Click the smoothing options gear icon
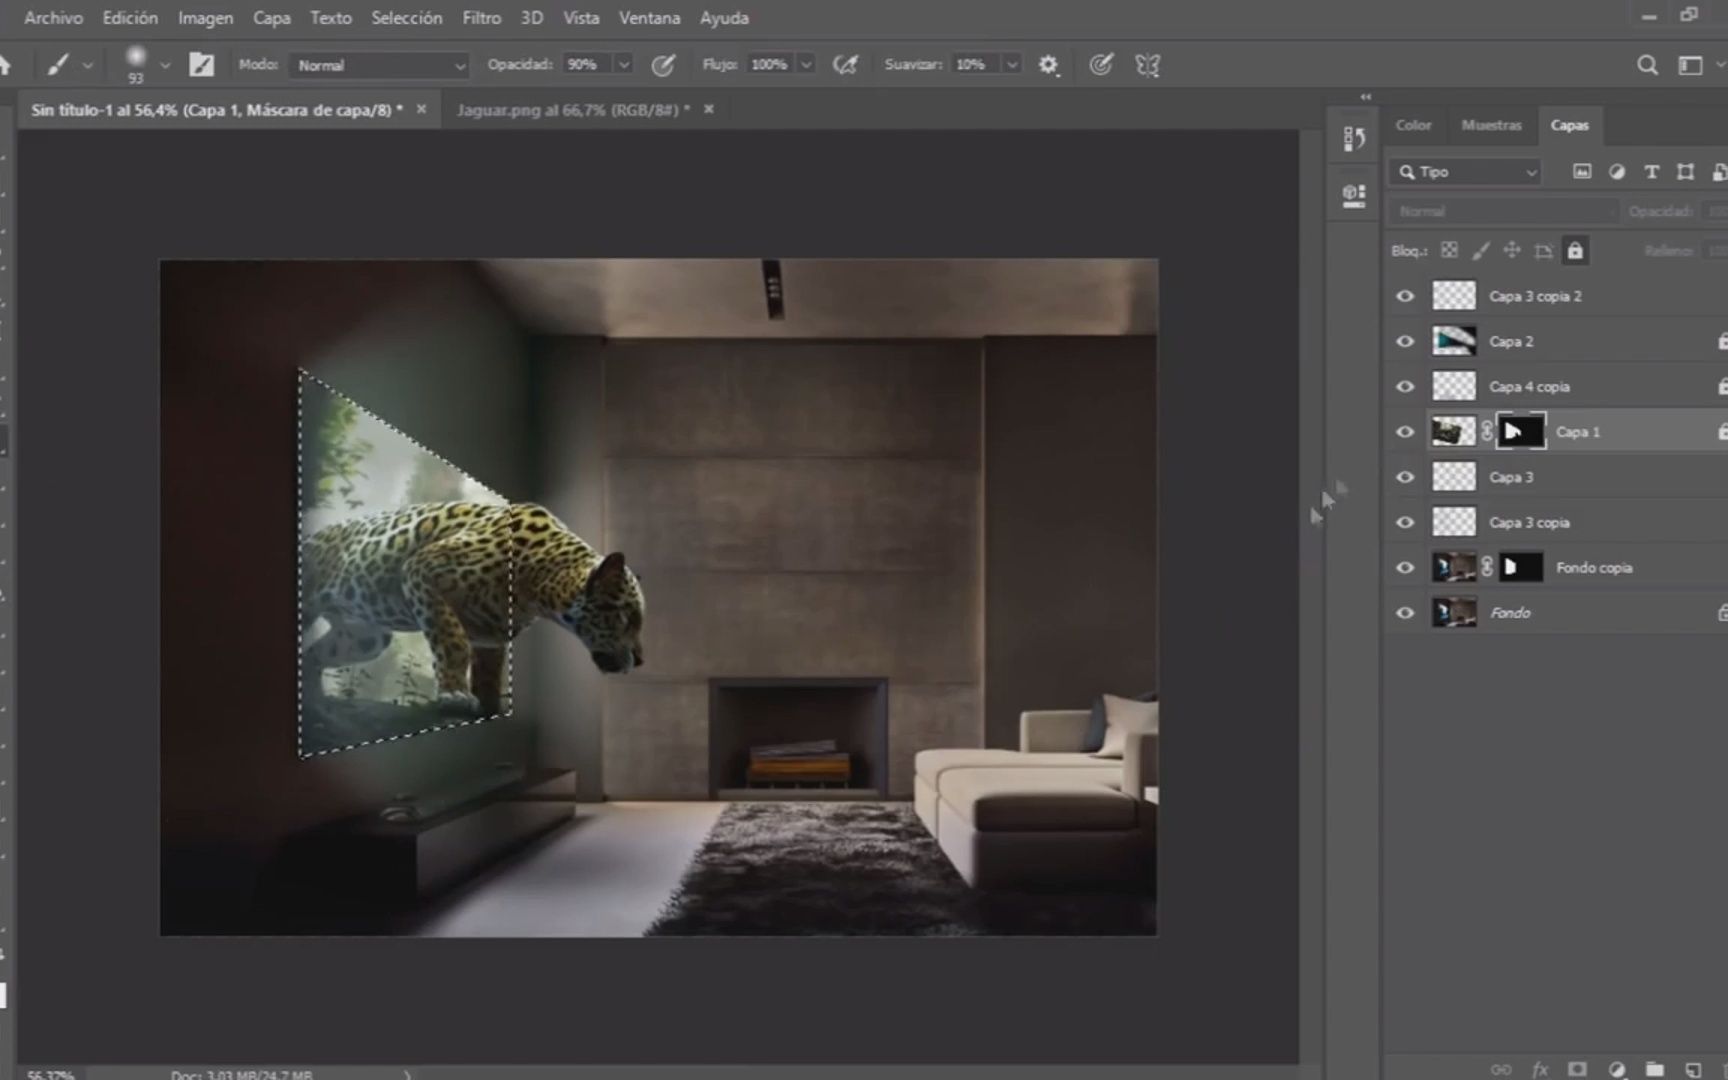Screen dimensions: 1728x1080 pyautogui.click(x=1048, y=65)
